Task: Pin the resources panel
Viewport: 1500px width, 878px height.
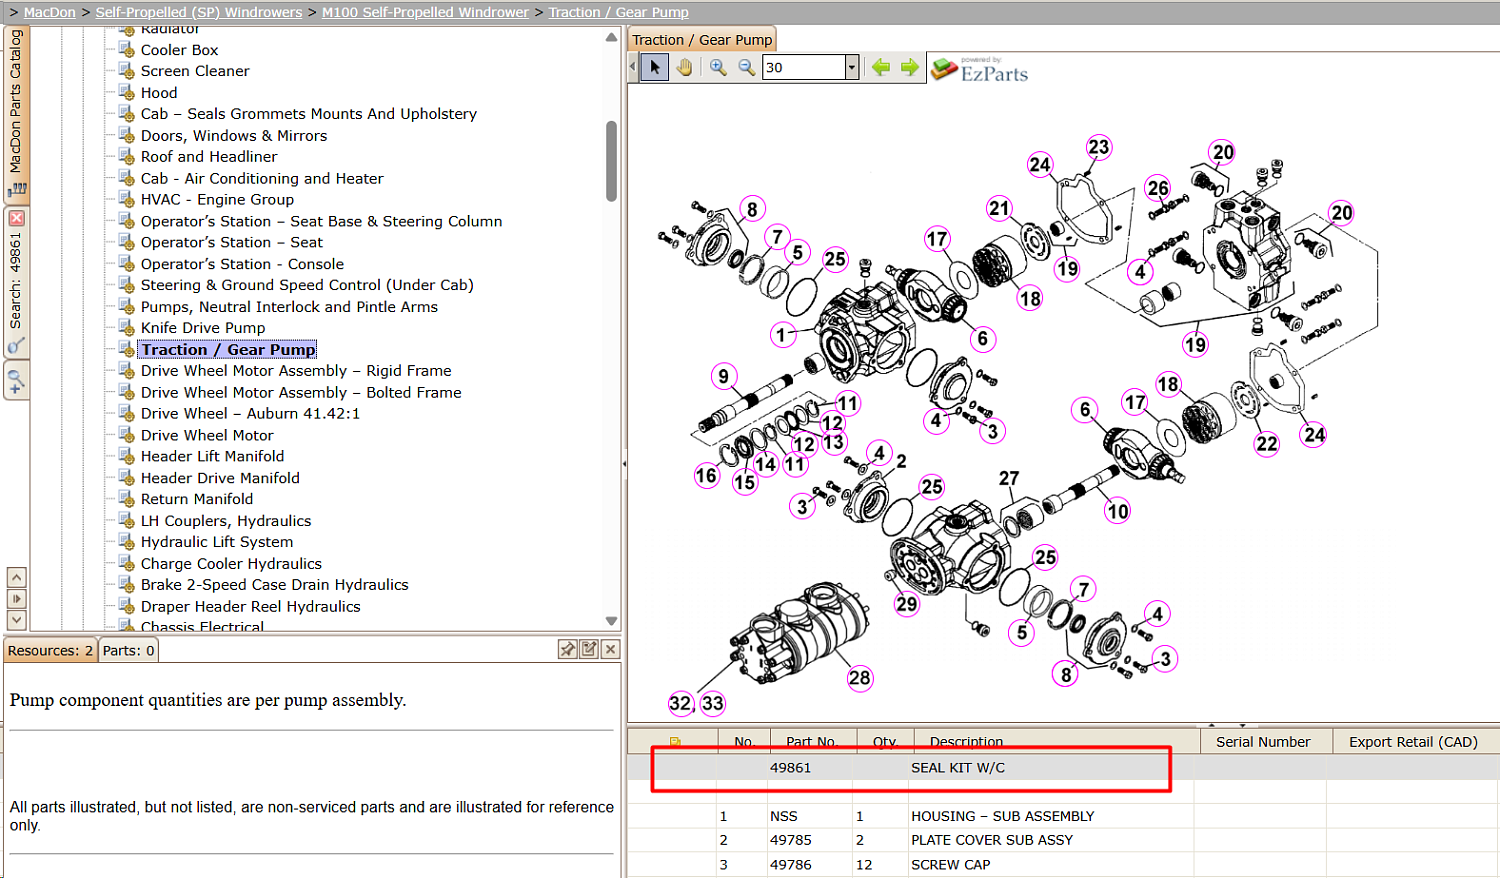Action: click(x=567, y=650)
